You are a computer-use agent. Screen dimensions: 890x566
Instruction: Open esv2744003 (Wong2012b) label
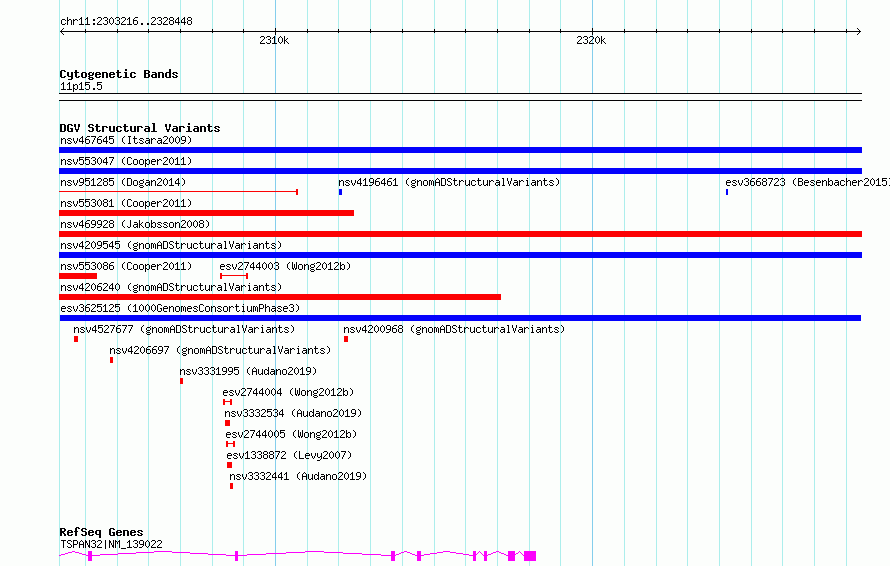(x=285, y=266)
